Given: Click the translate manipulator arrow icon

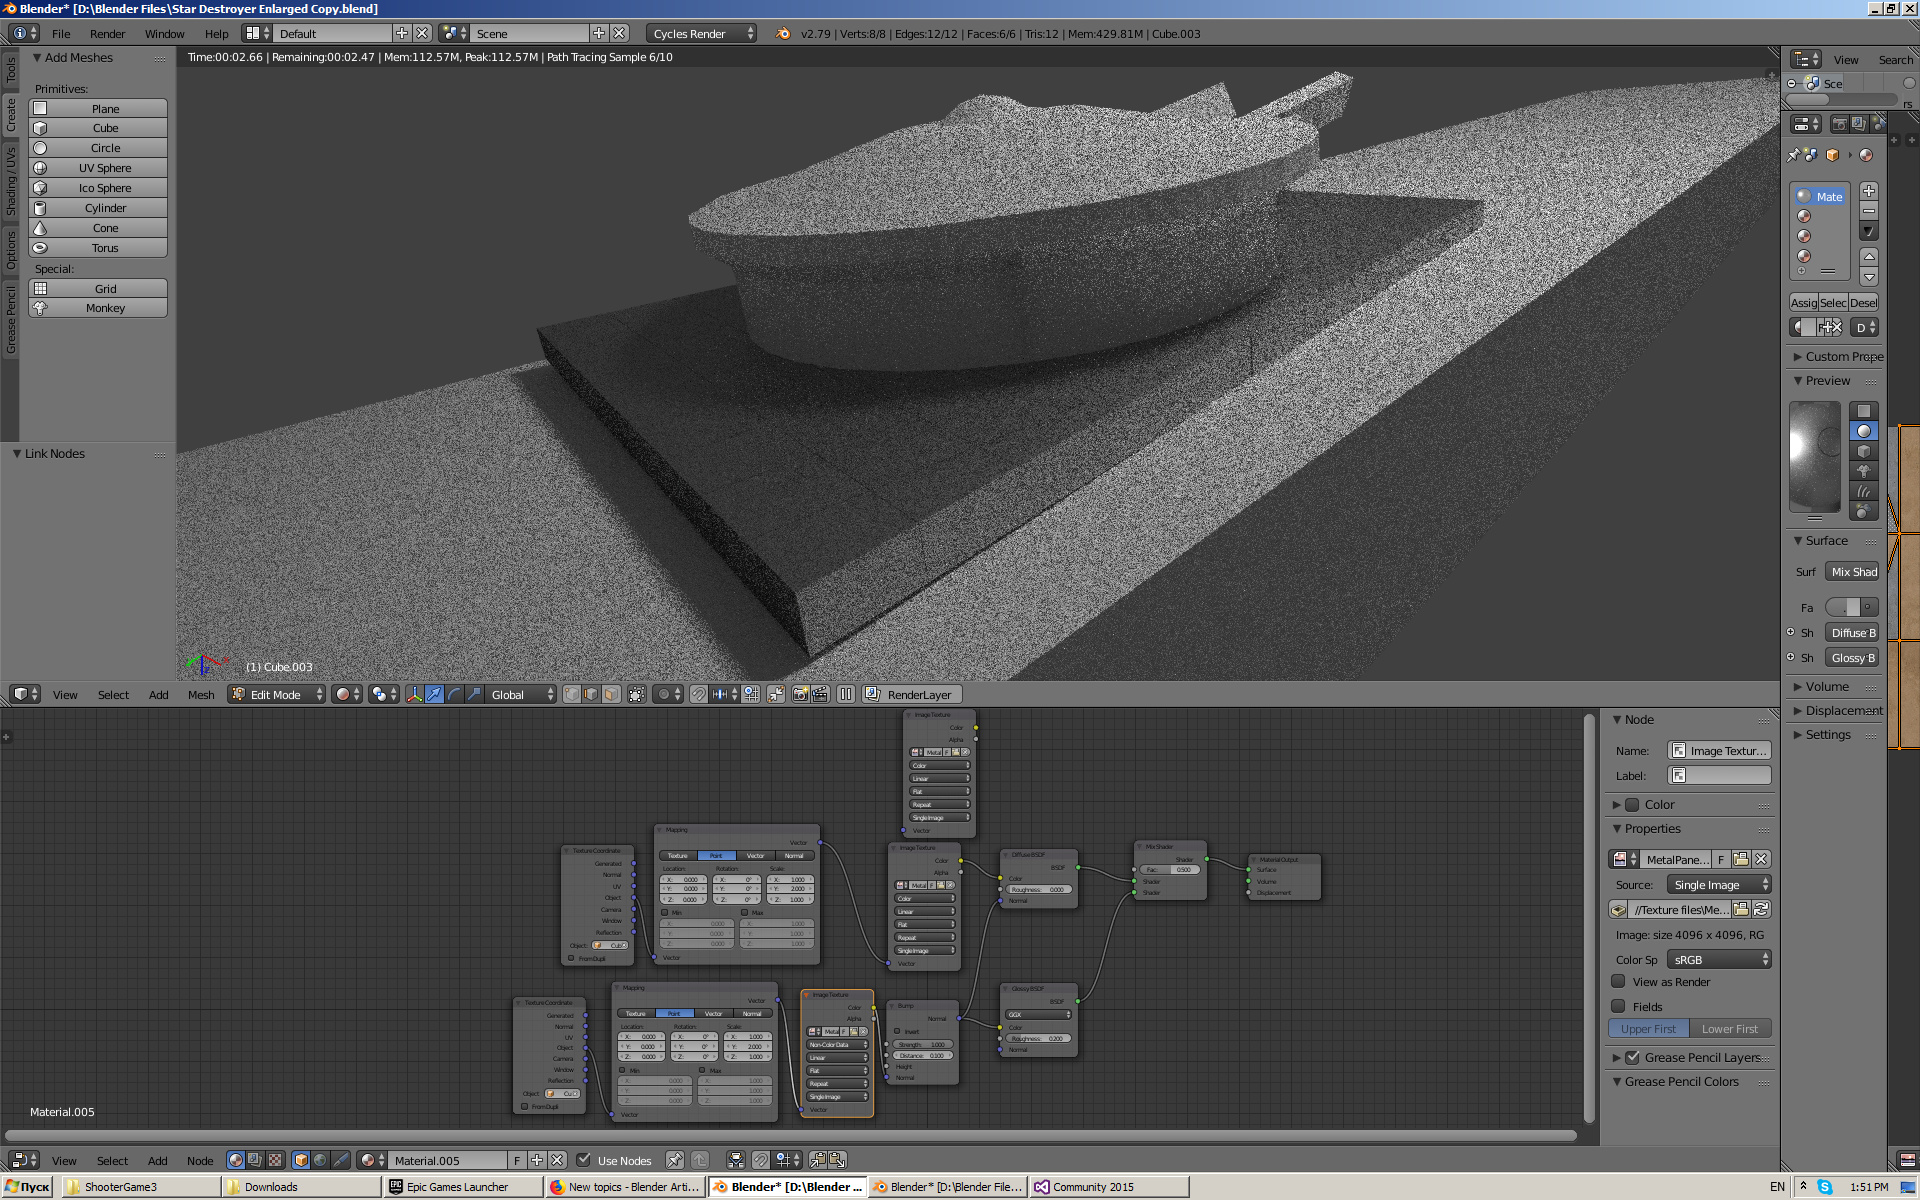Looking at the screenshot, I should coord(435,694).
